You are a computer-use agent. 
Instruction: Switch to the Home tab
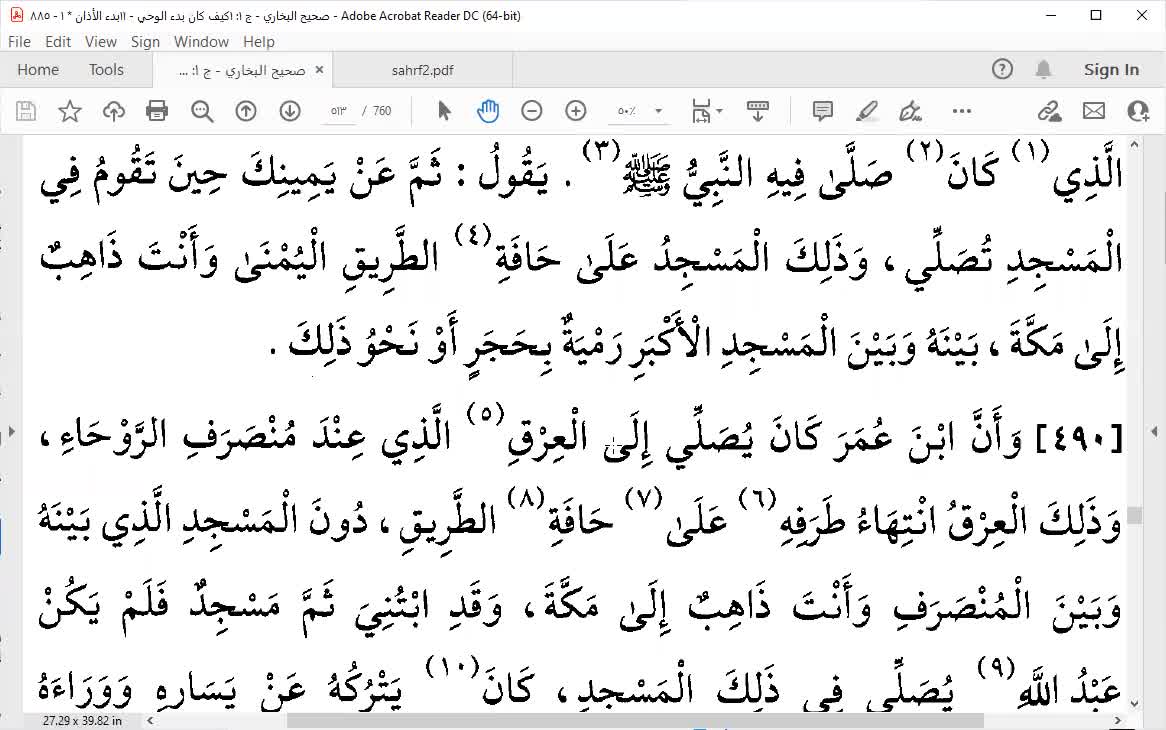38,70
